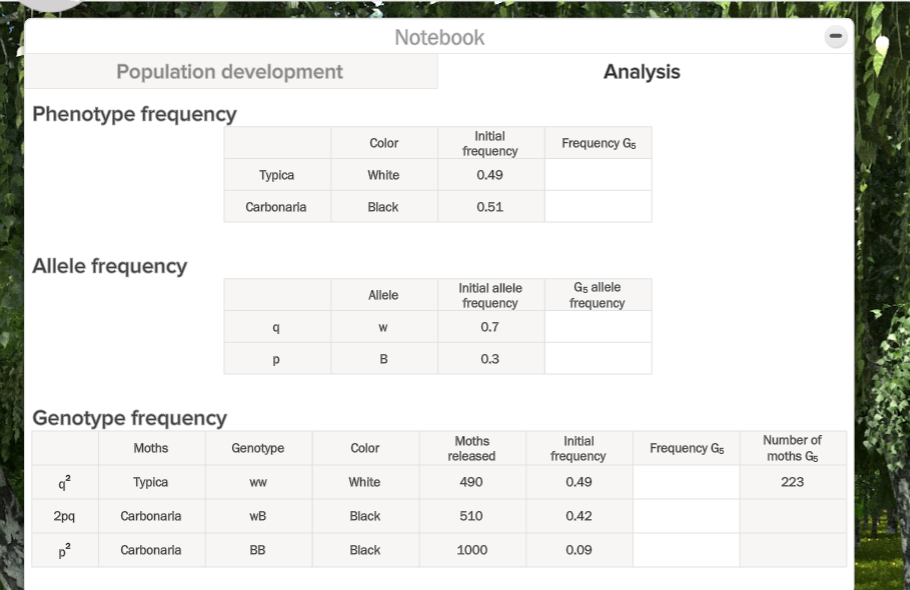Click the 2pq genotype Frequency G5 cell
The image size is (910, 590).
point(686,516)
